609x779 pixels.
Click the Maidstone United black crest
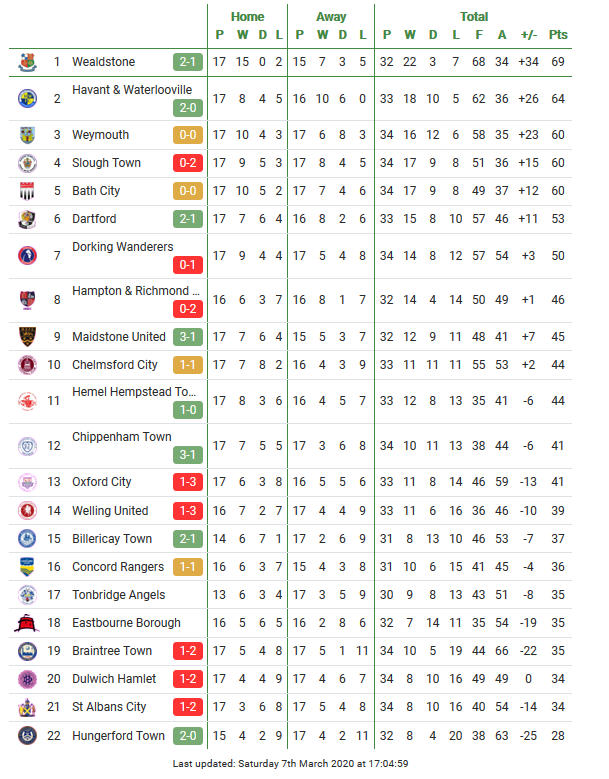coord(27,336)
